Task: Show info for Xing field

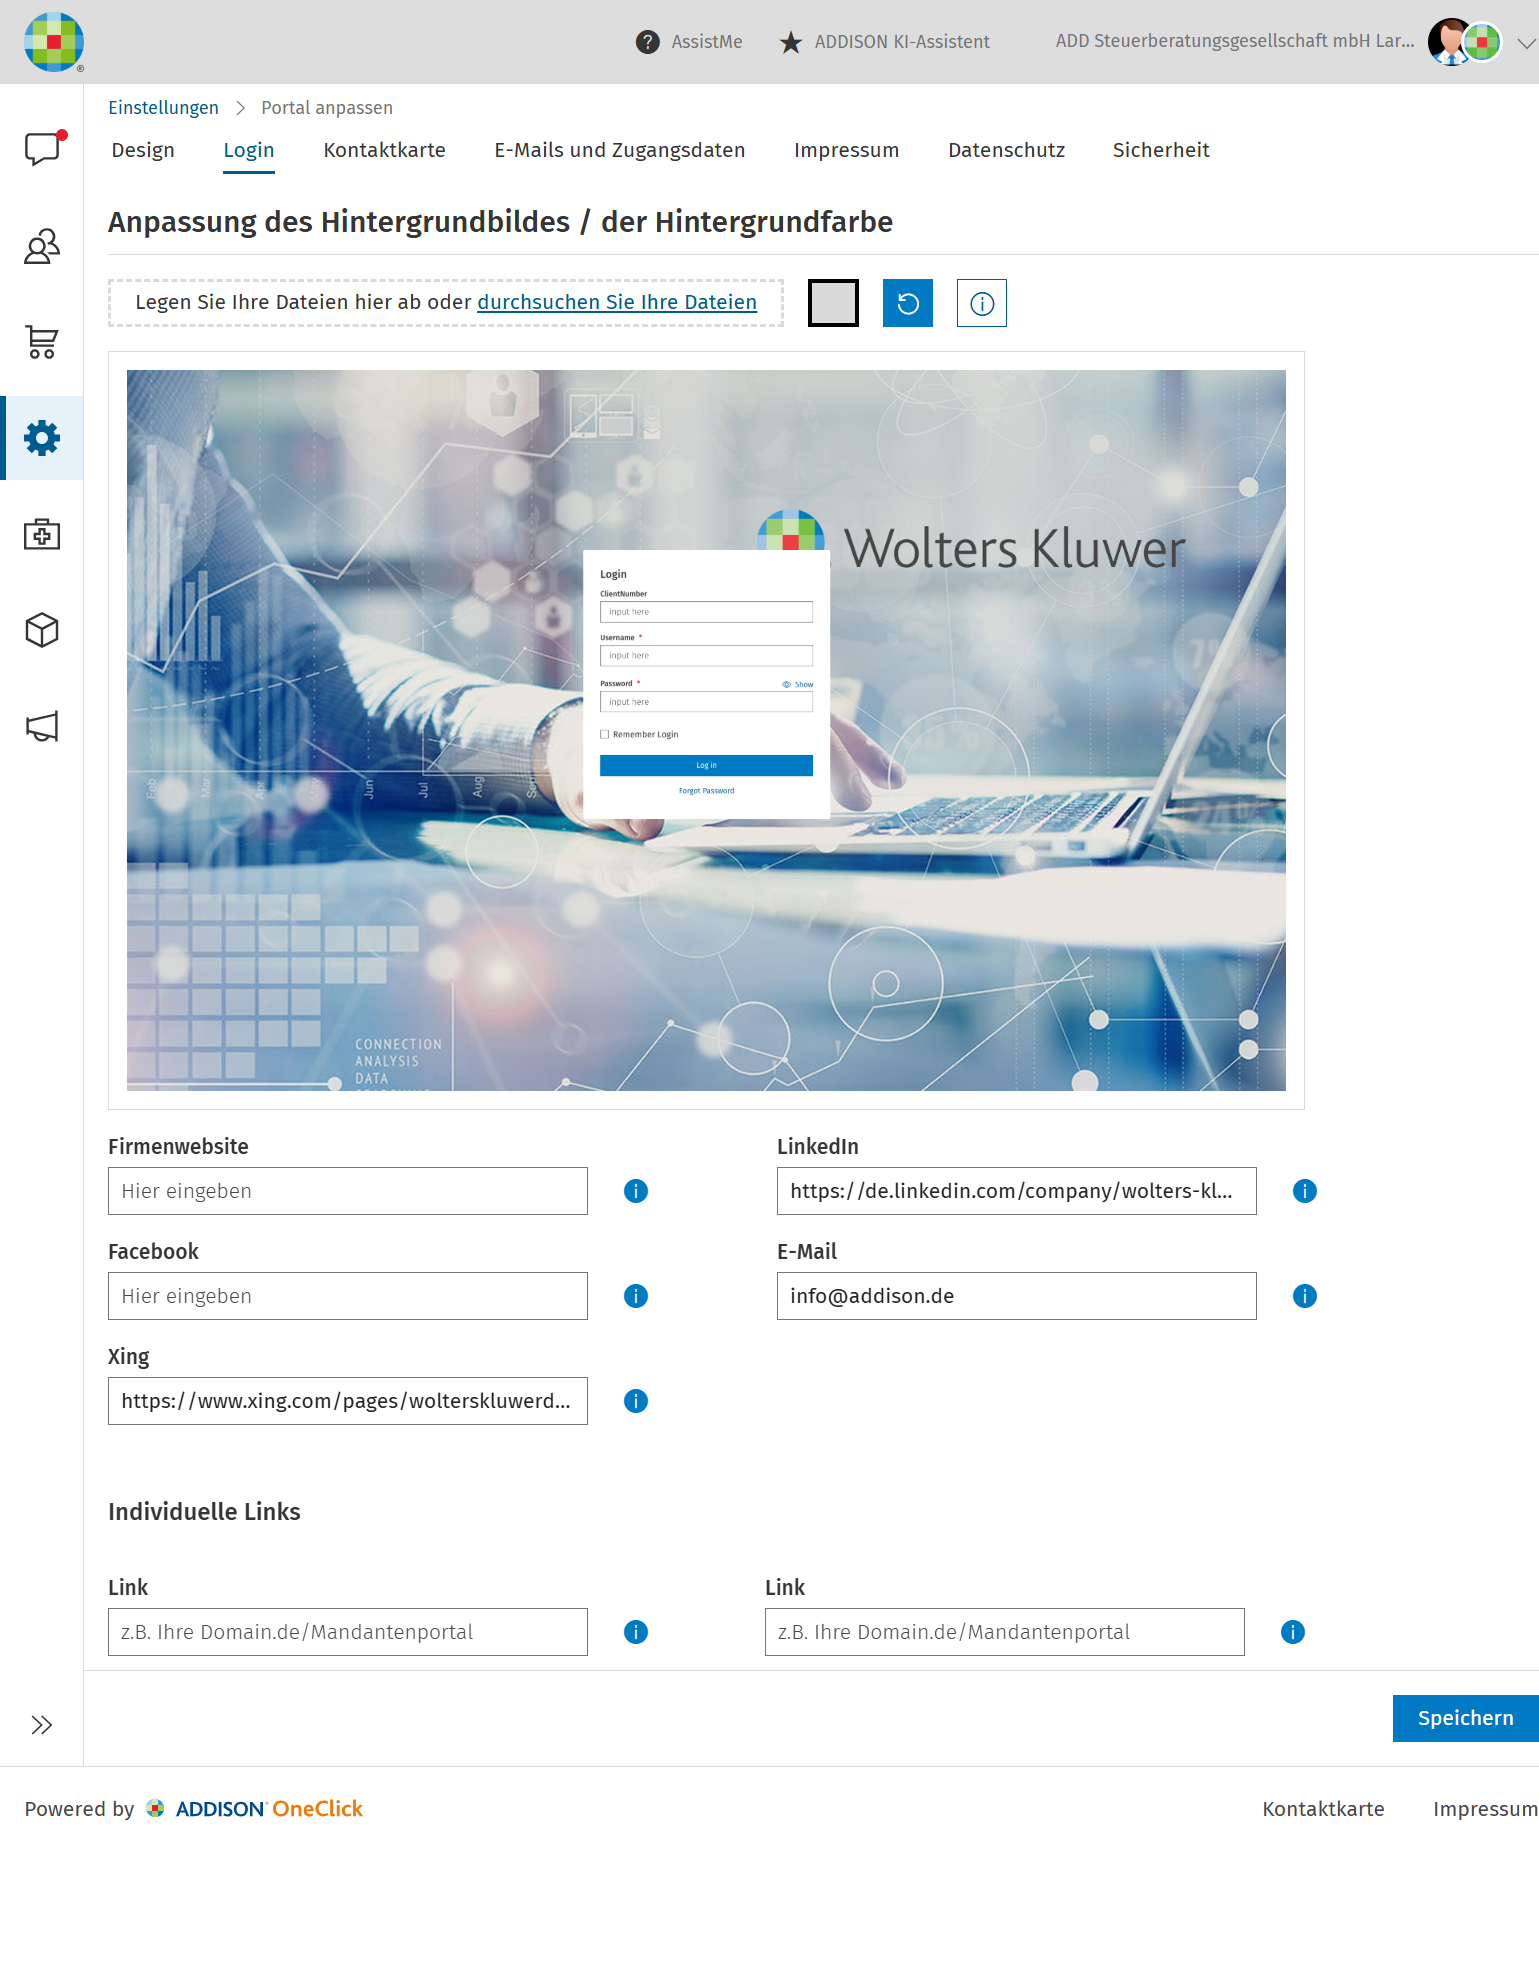Action: point(636,1401)
